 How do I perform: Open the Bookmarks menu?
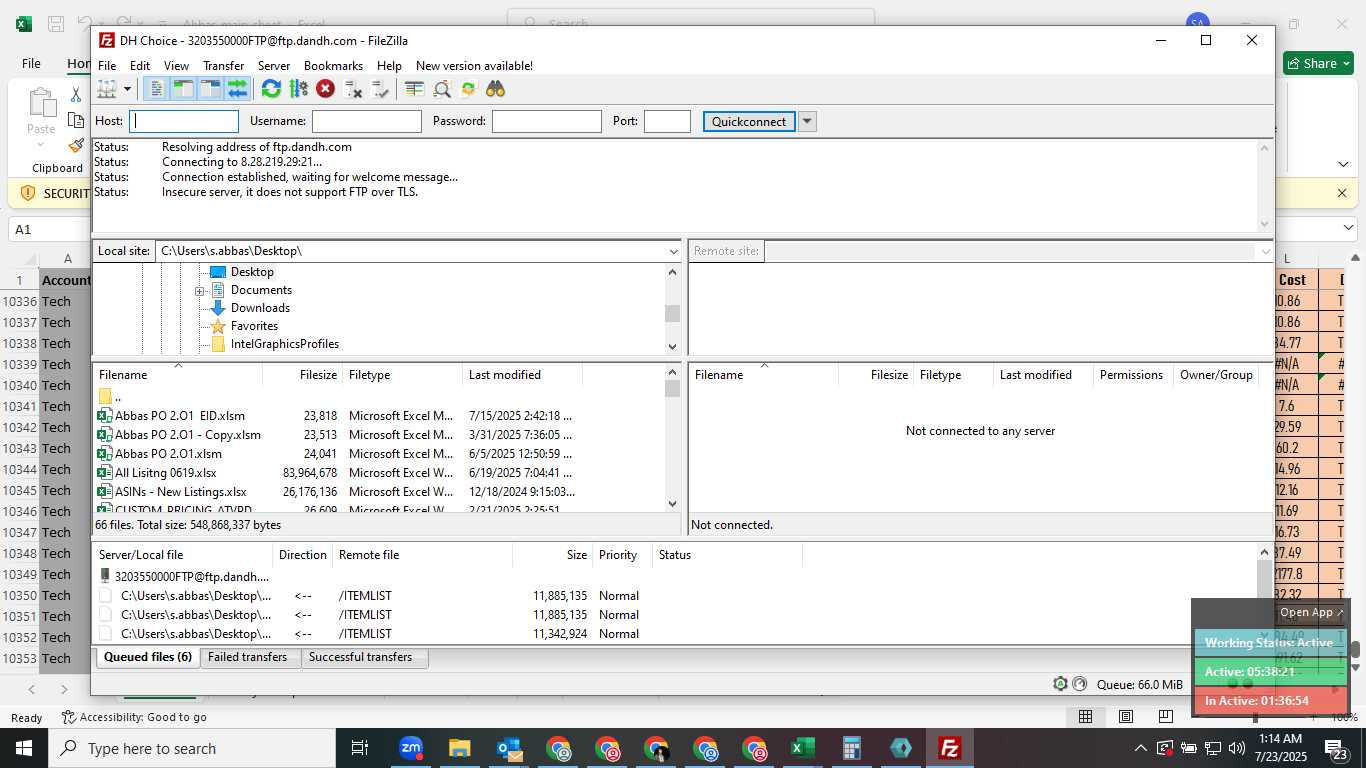pos(333,66)
